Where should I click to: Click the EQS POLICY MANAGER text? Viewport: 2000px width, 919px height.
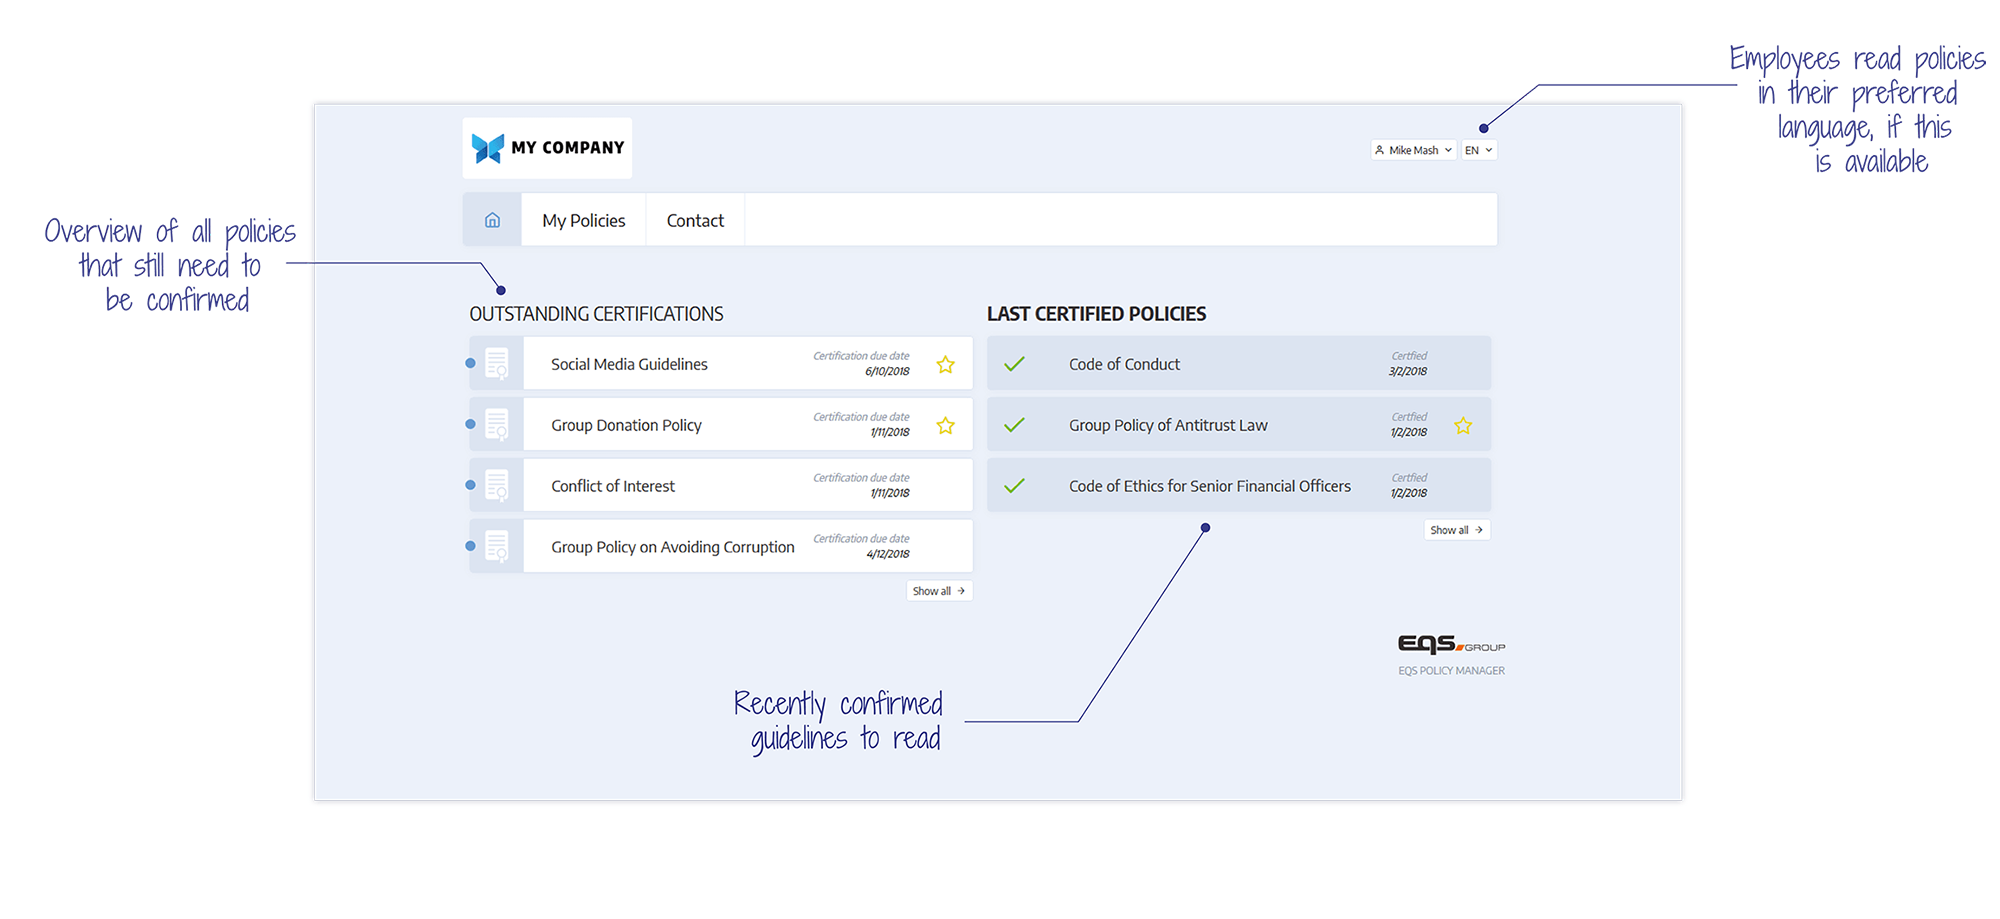click(1451, 671)
